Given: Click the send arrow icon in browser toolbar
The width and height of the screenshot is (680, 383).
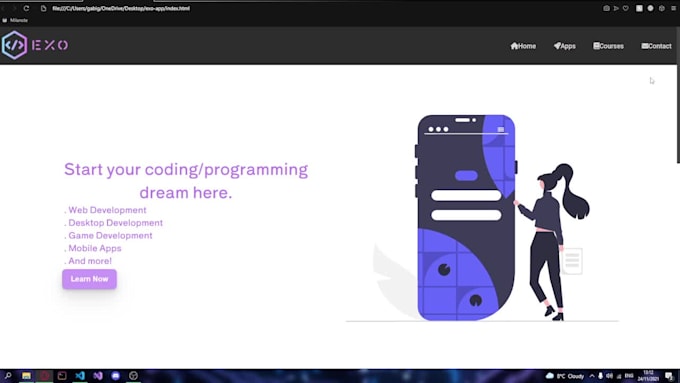Looking at the screenshot, I should 616,8.
